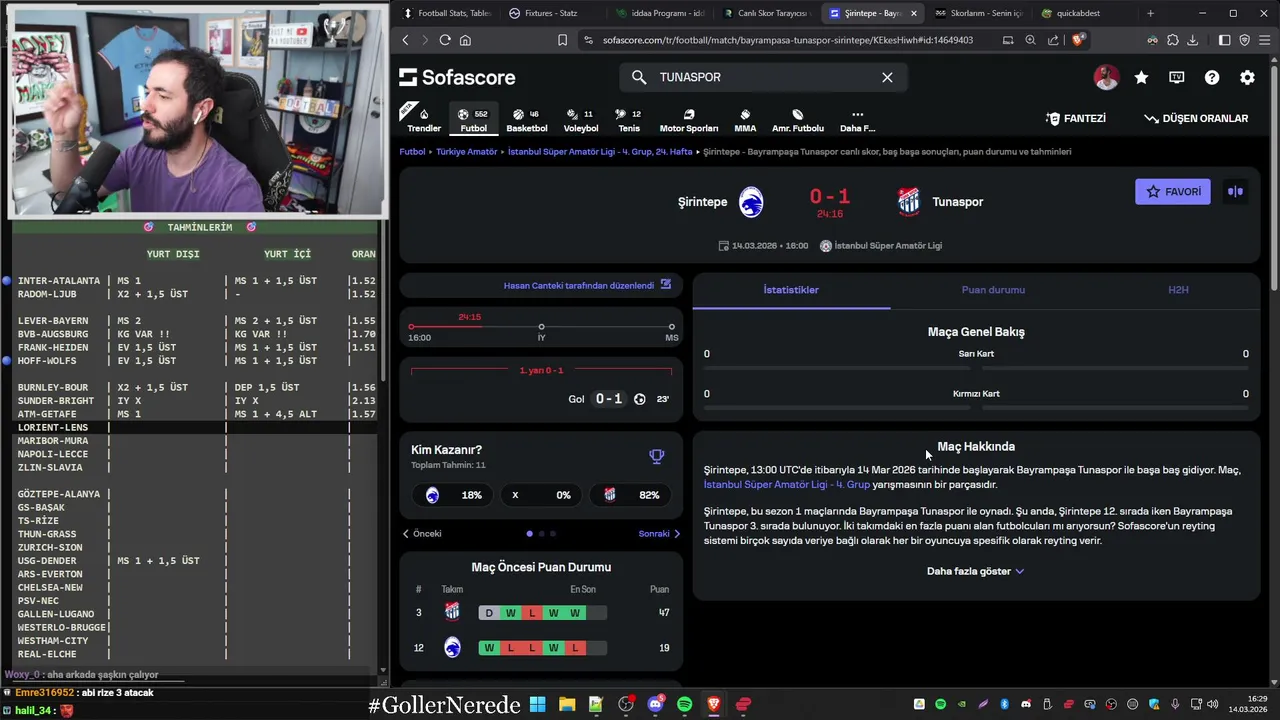Viewport: 1280px width, 720px height.
Task: Open a new browser tab
Action: coord(1150,13)
